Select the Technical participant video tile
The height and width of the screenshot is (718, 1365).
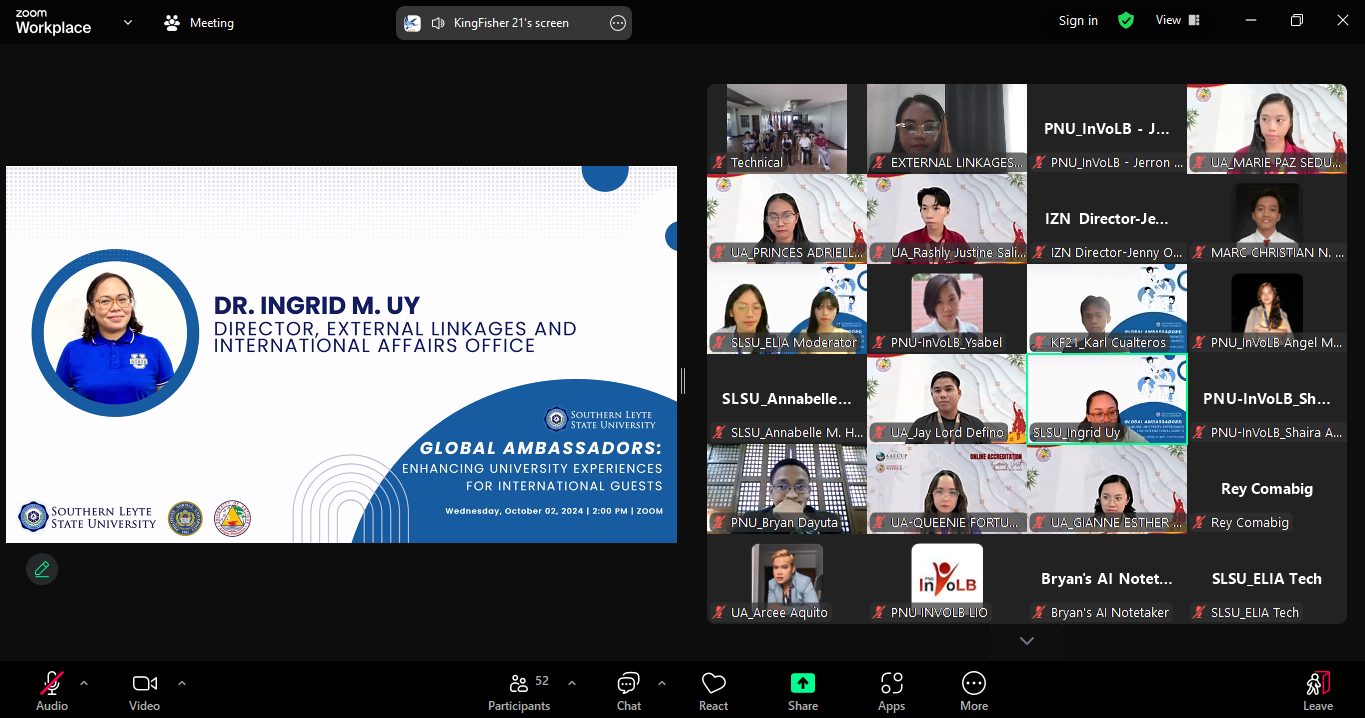pyautogui.click(x=787, y=129)
